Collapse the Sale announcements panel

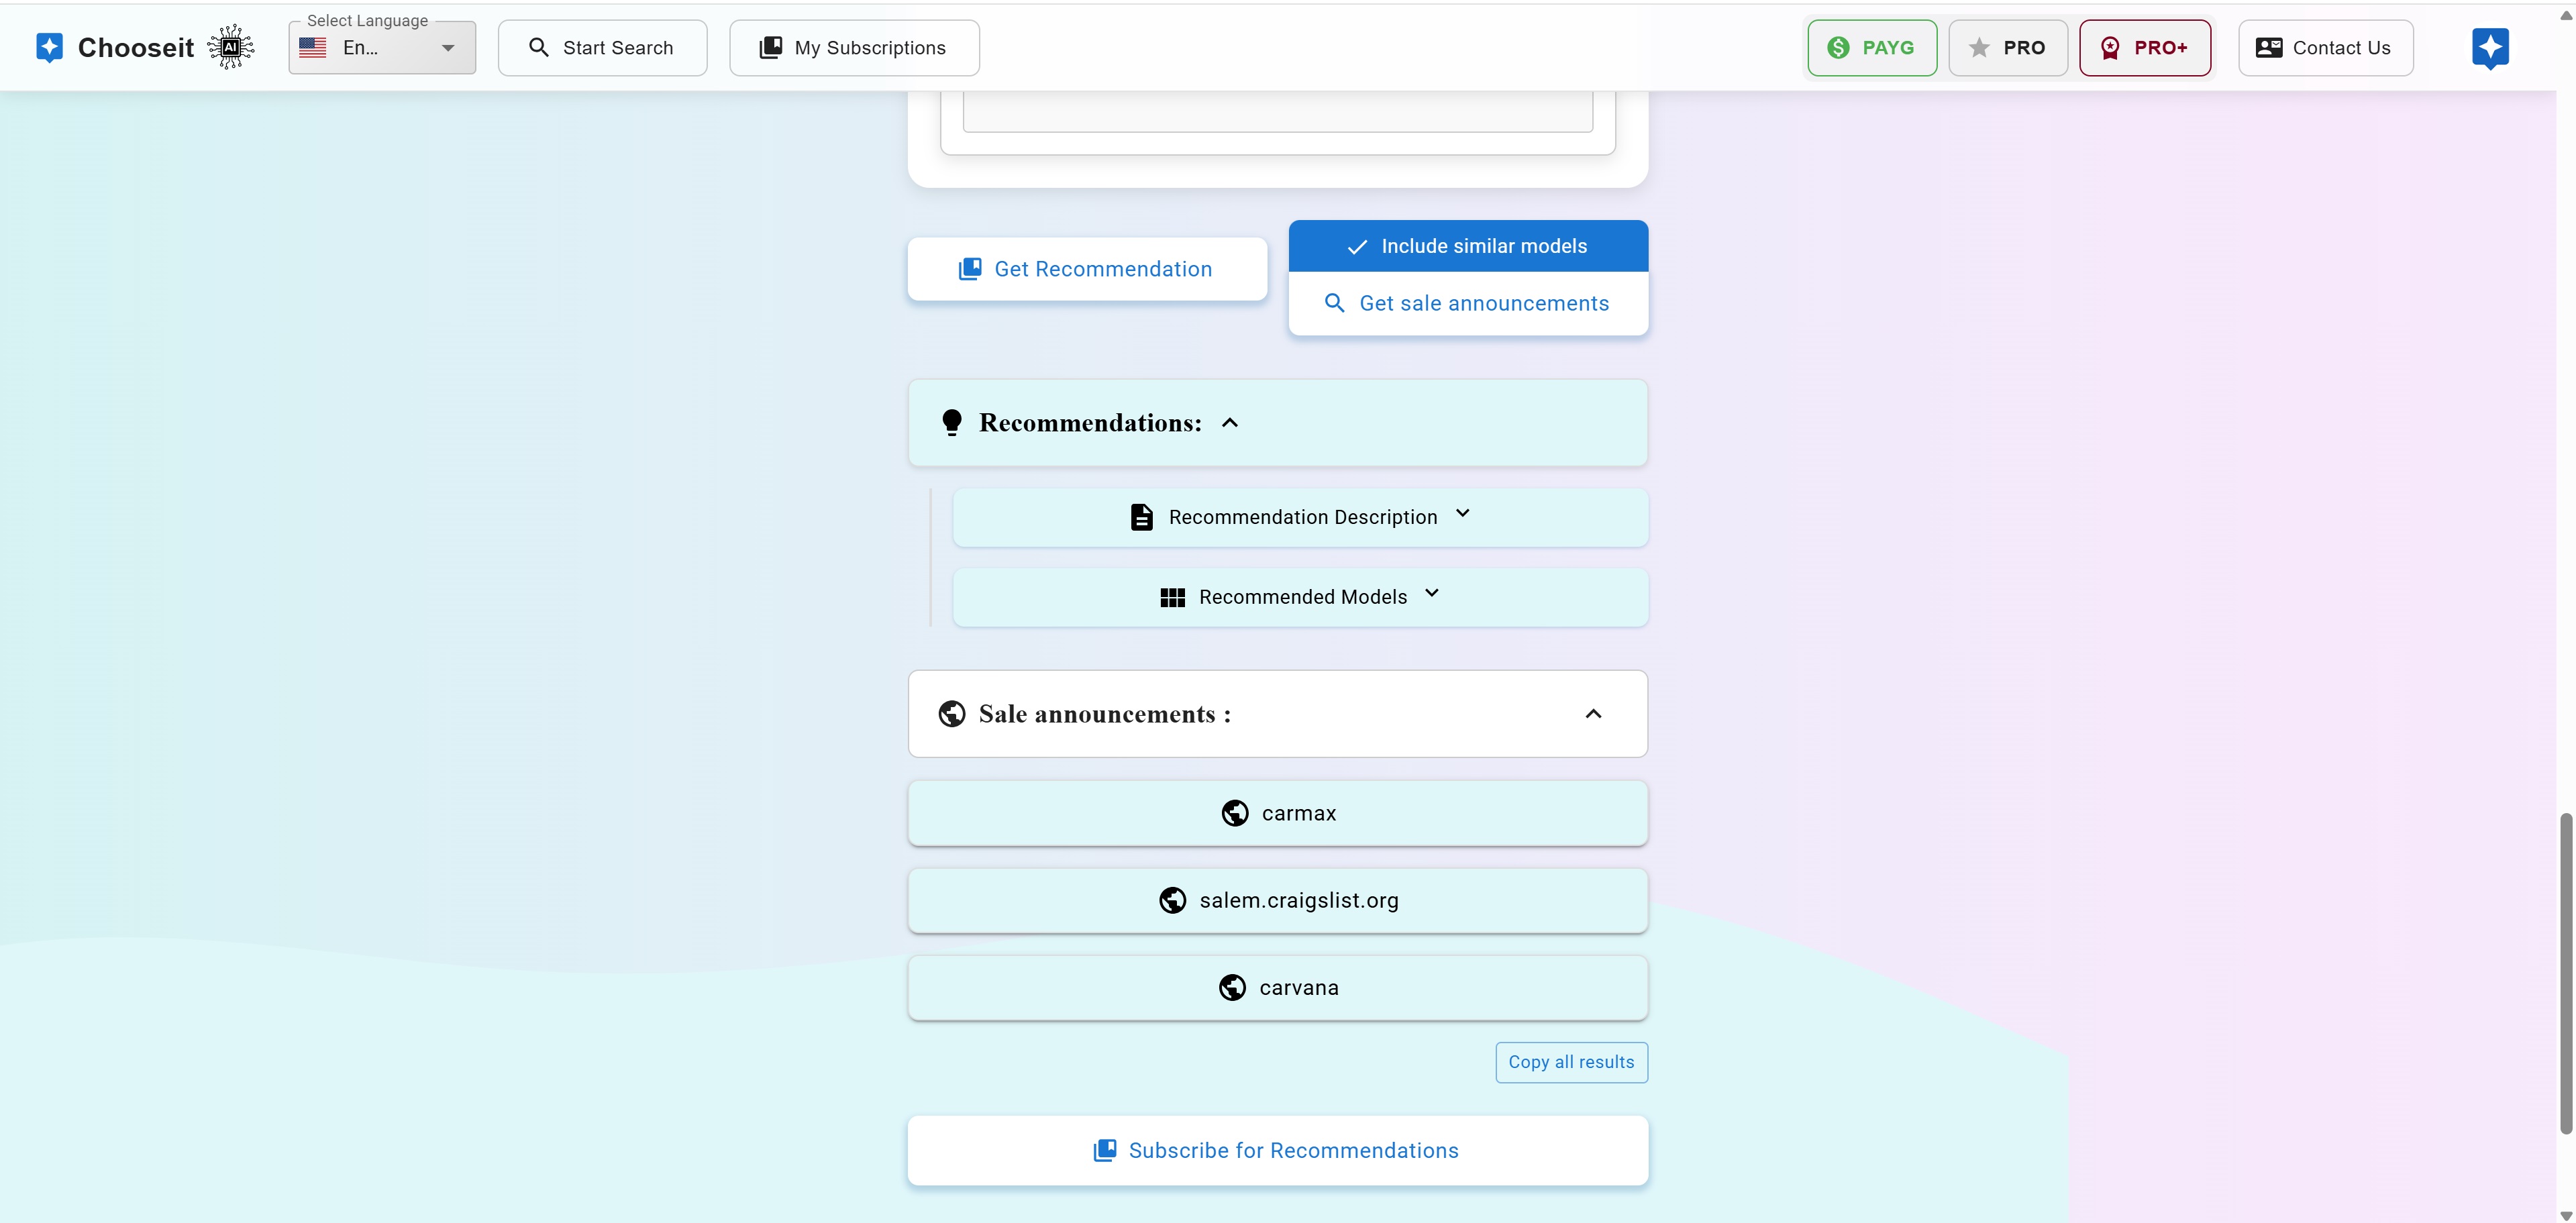click(x=1593, y=714)
